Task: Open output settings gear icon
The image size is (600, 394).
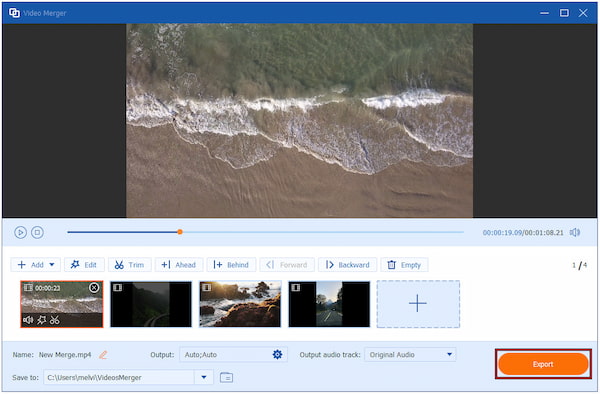Action: click(277, 355)
